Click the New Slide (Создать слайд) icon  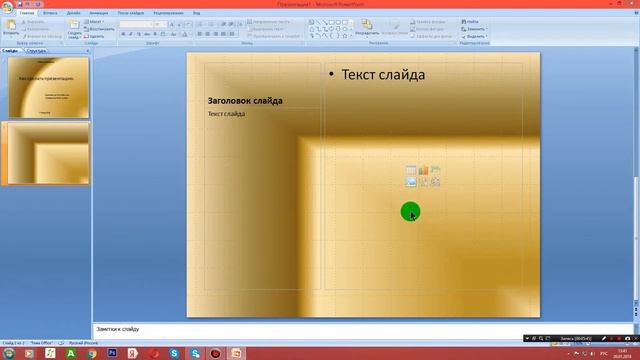pyautogui.click(x=74, y=24)
